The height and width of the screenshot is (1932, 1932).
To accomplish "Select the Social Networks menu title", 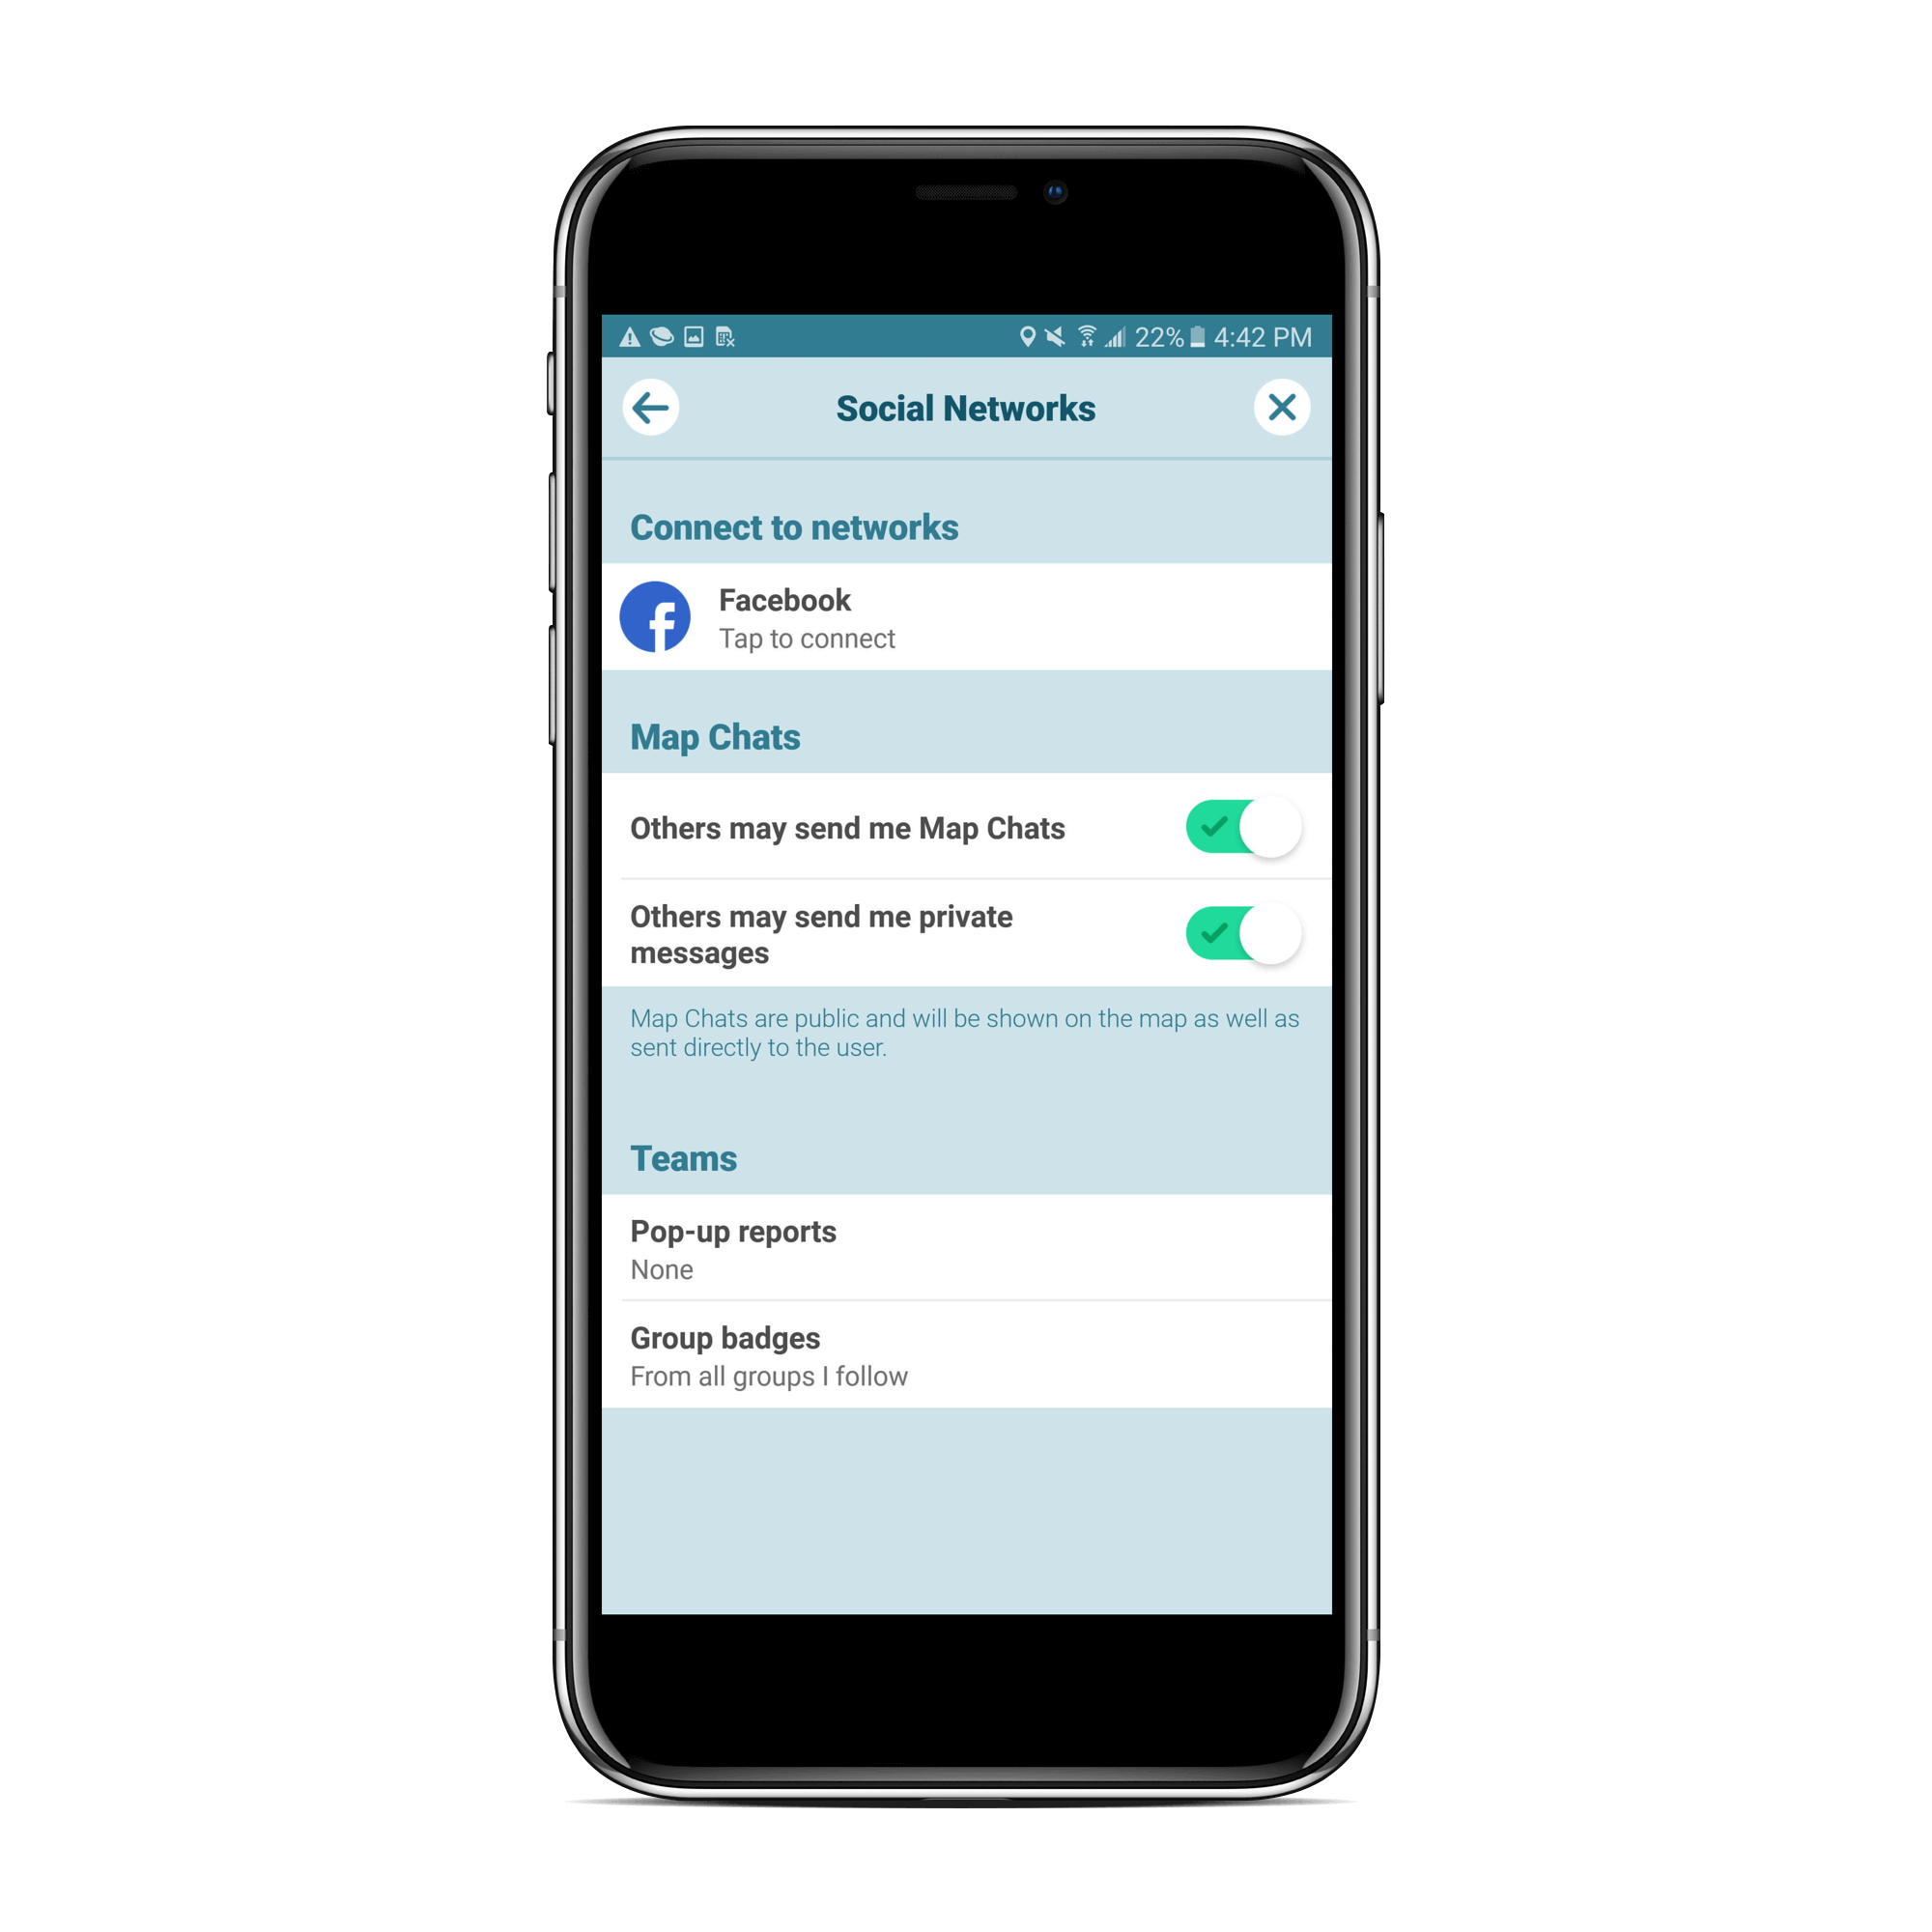I will click(966, 407).
